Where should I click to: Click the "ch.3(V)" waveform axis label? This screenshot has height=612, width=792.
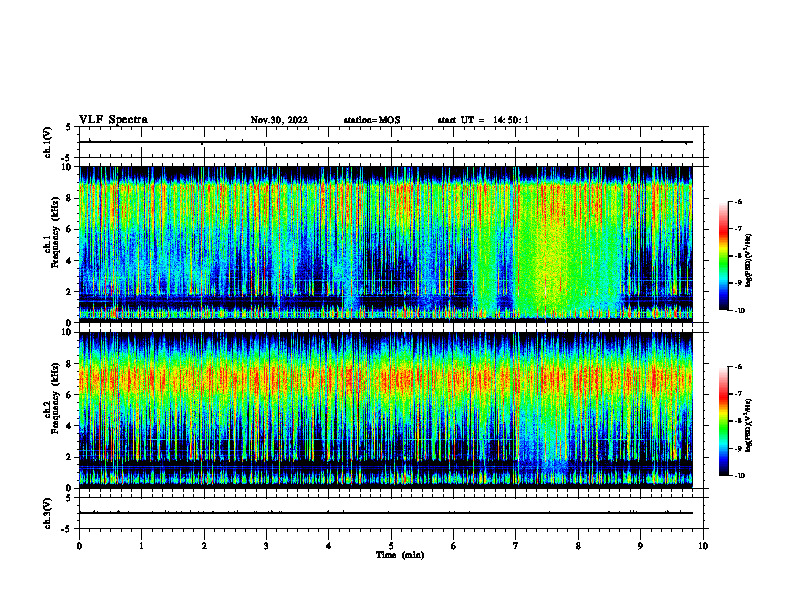(47, 513)
